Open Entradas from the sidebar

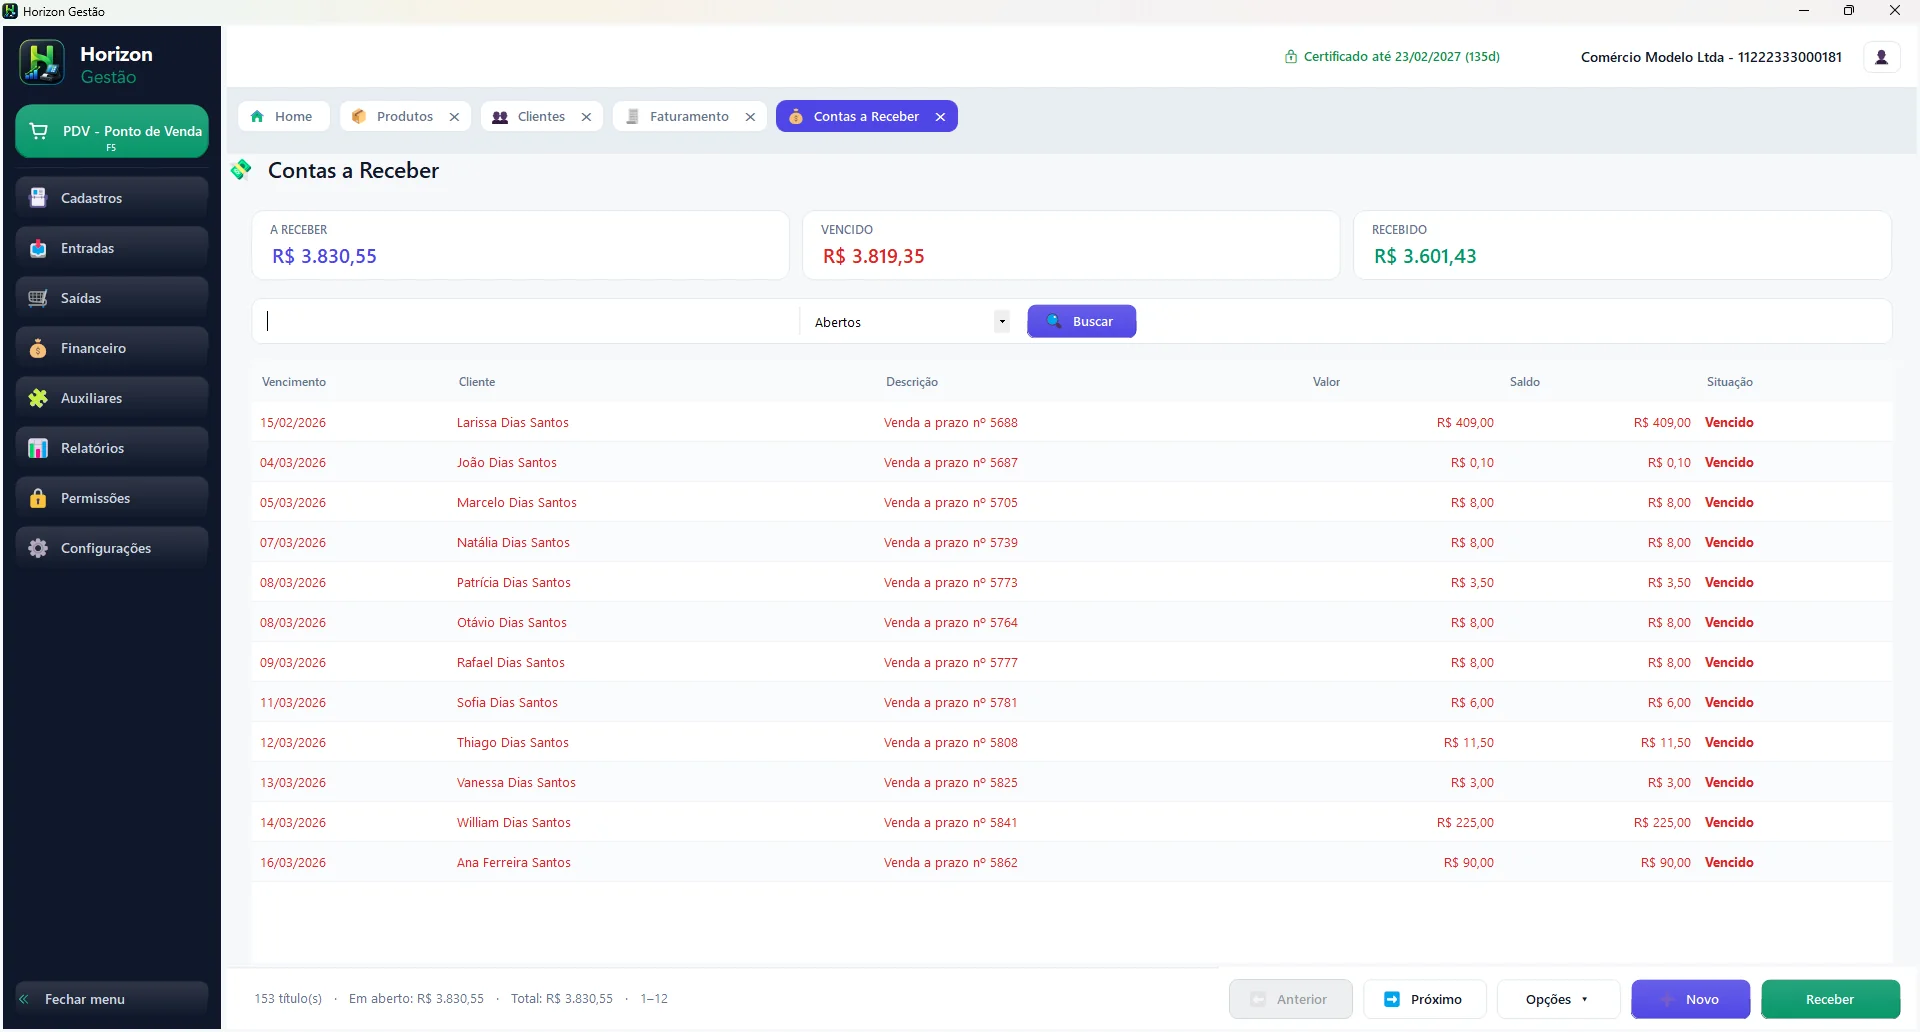(x=112, y=248)
